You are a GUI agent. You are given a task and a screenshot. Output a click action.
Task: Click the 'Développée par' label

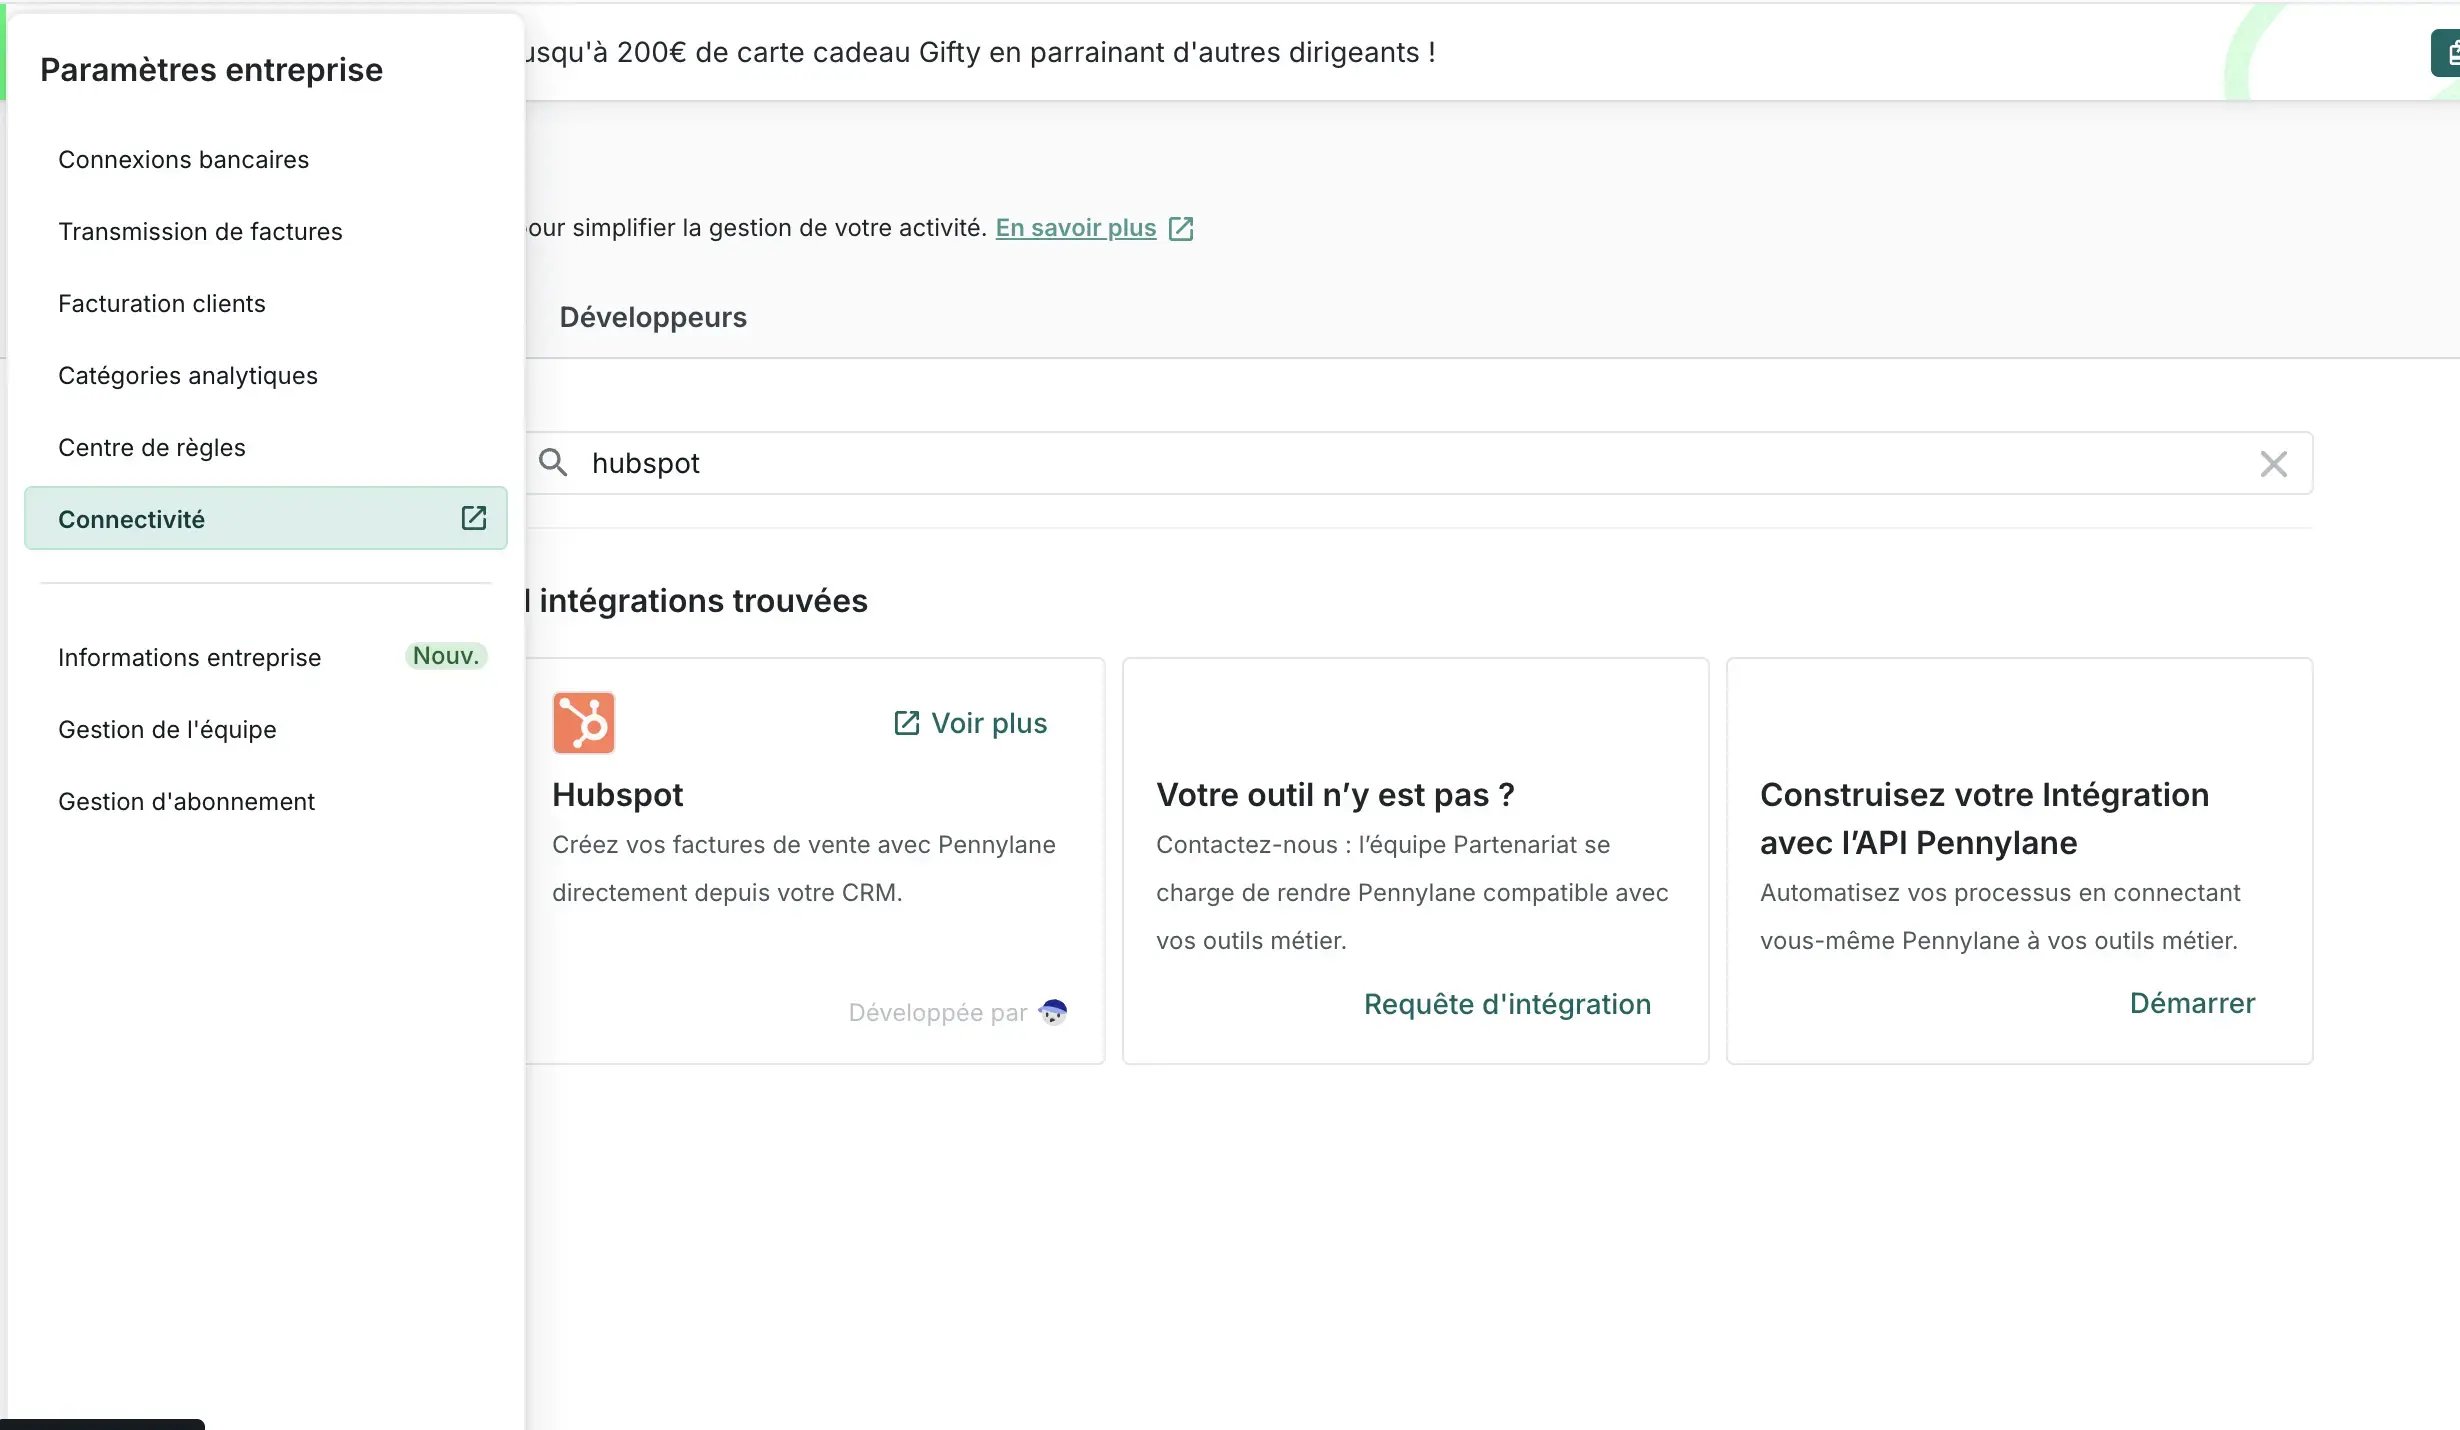click(x=937, y=1012)
